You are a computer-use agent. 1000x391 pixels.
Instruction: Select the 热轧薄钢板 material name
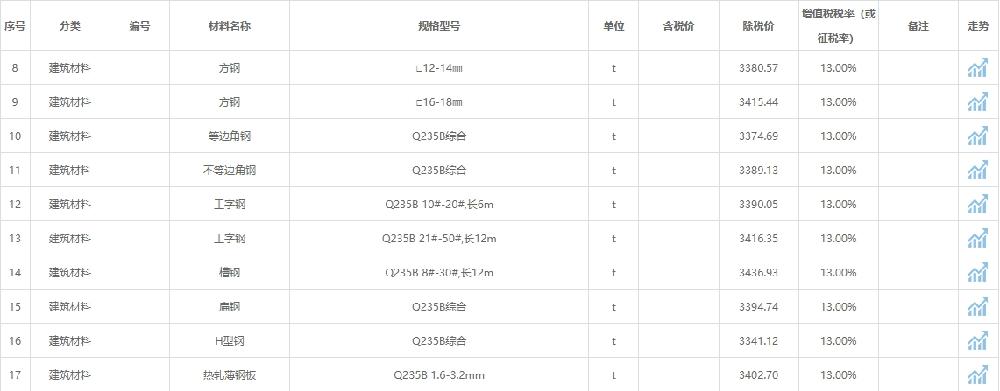(x=229, y=375)
